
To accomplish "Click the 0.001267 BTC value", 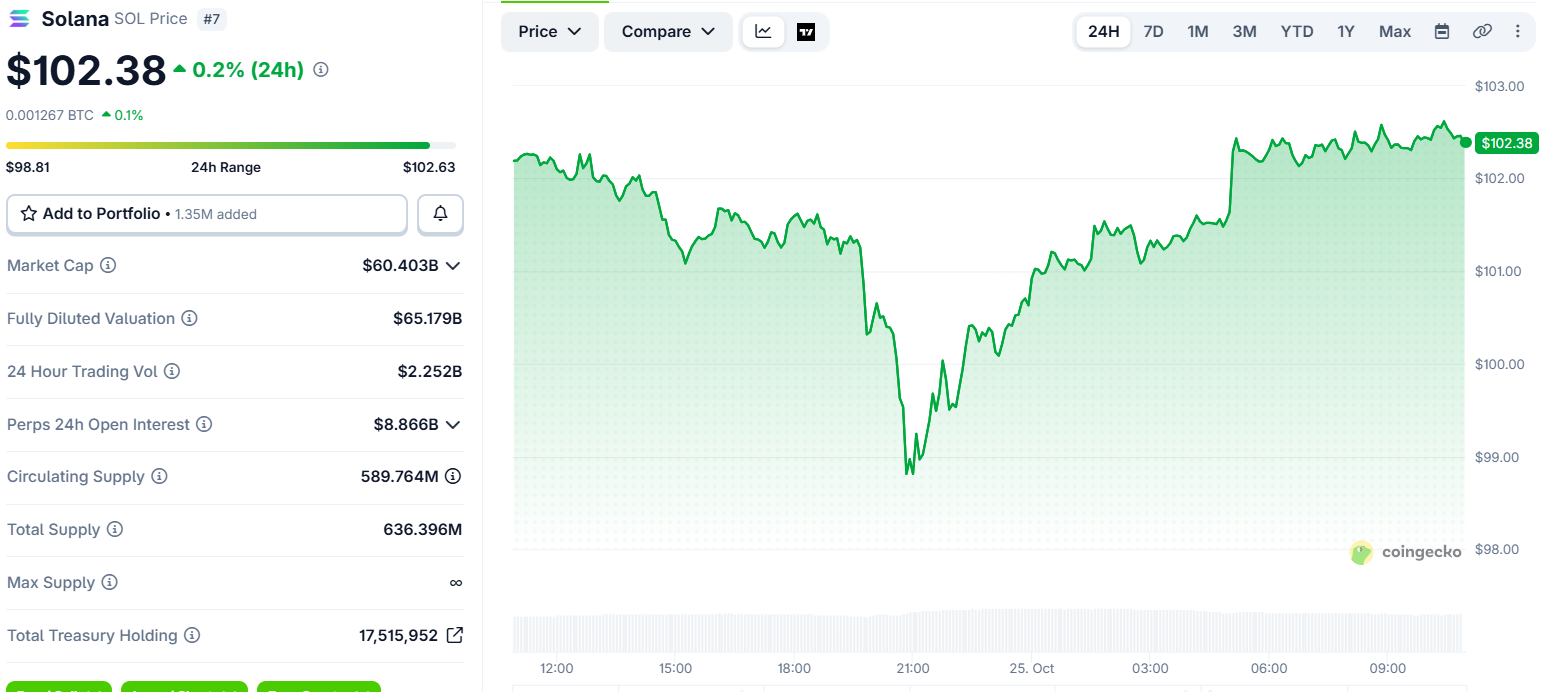I will pyautogui.click(x=50, y=115).
